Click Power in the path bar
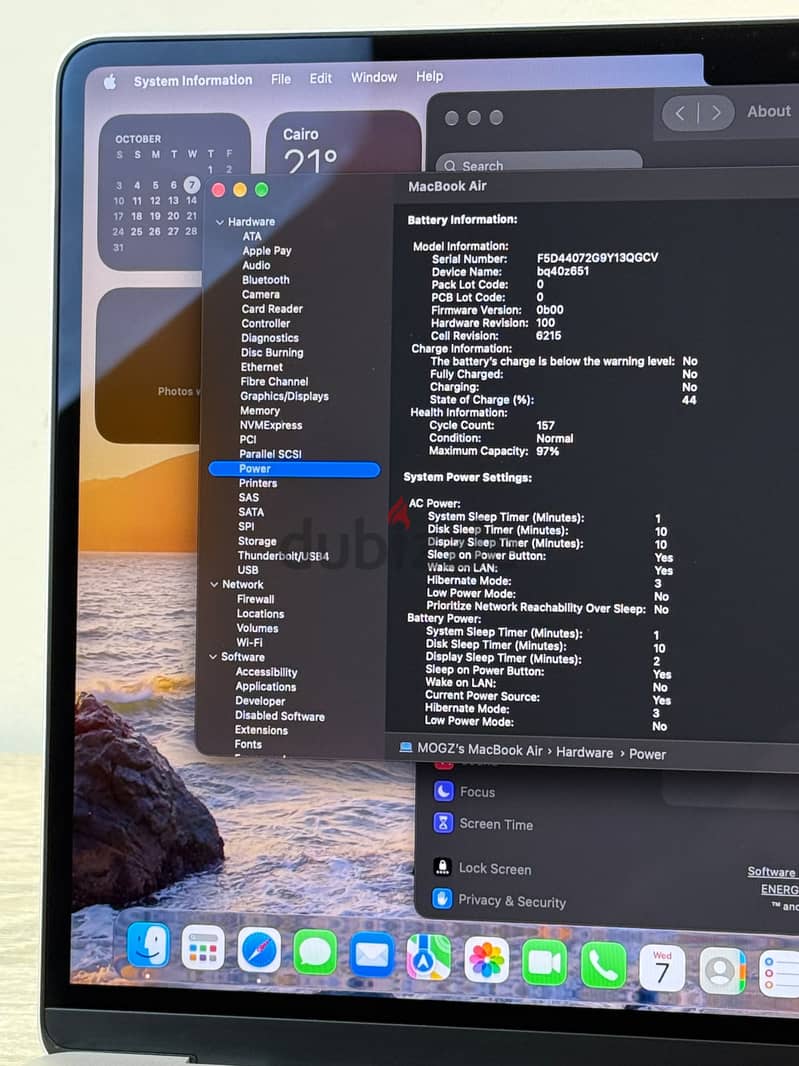Screen dimensions: 799x1066 click(647, 754)
